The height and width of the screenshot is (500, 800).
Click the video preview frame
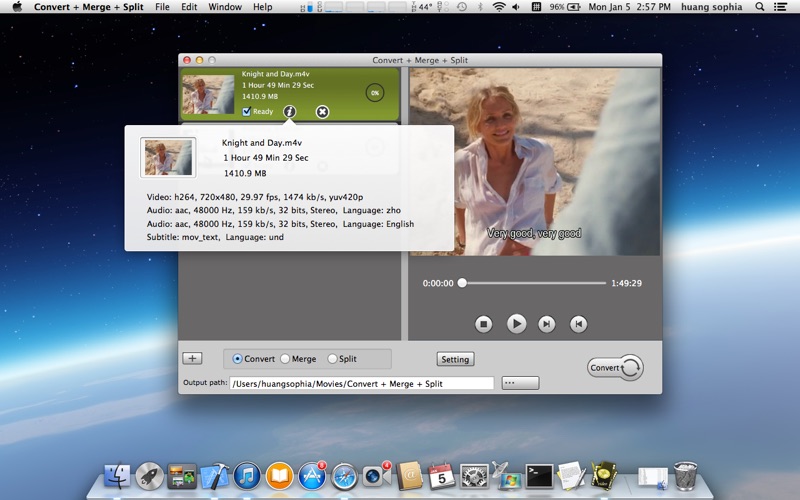535,162
